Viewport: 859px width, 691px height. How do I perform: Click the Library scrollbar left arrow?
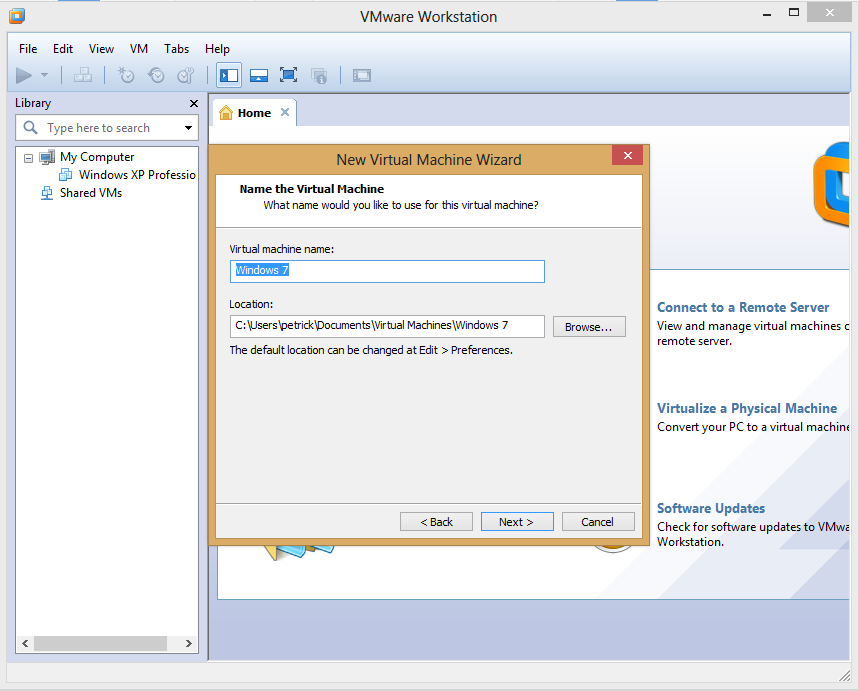pos(25,643)
